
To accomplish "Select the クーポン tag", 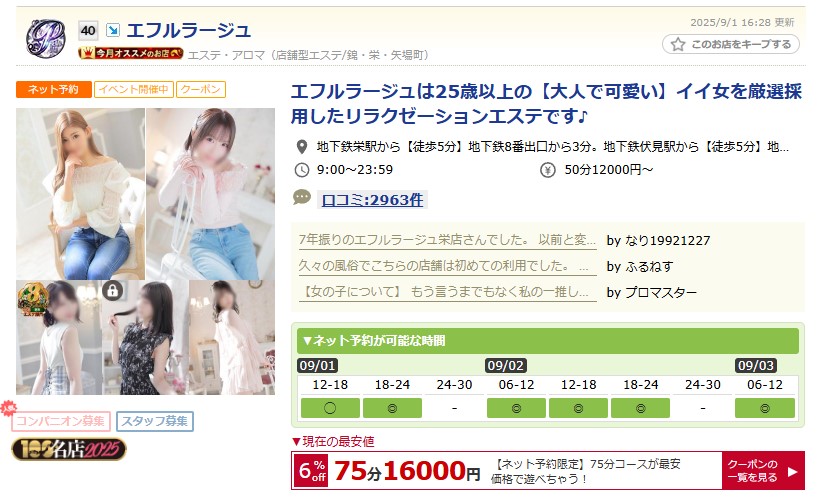I will (201, 89).
